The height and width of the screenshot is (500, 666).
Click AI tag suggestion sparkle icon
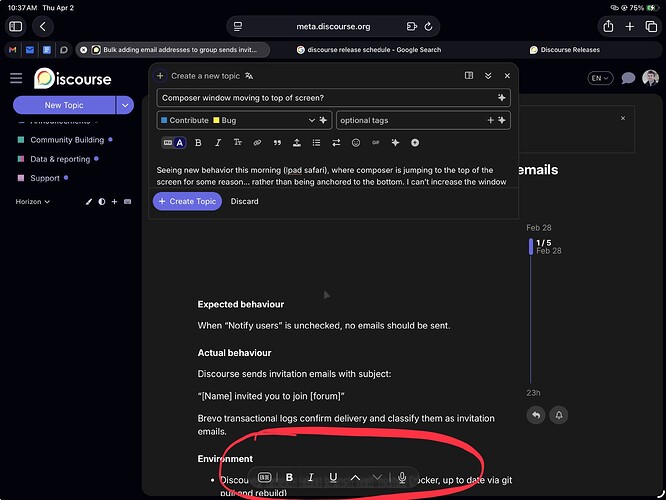(x=502, y=120)
